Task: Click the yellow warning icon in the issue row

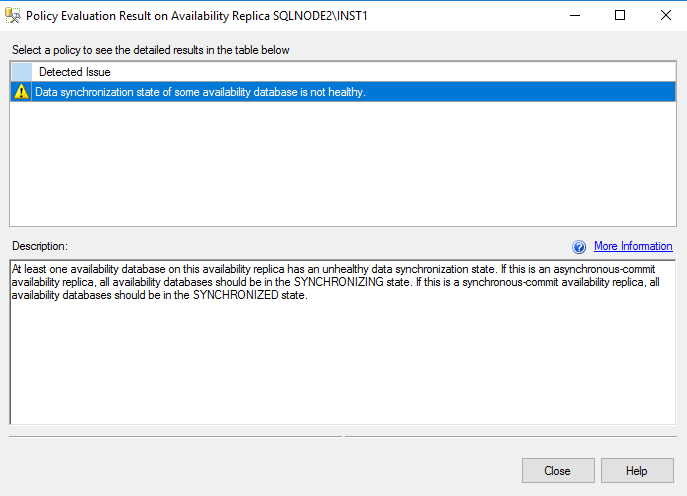Action: [21, 92]
